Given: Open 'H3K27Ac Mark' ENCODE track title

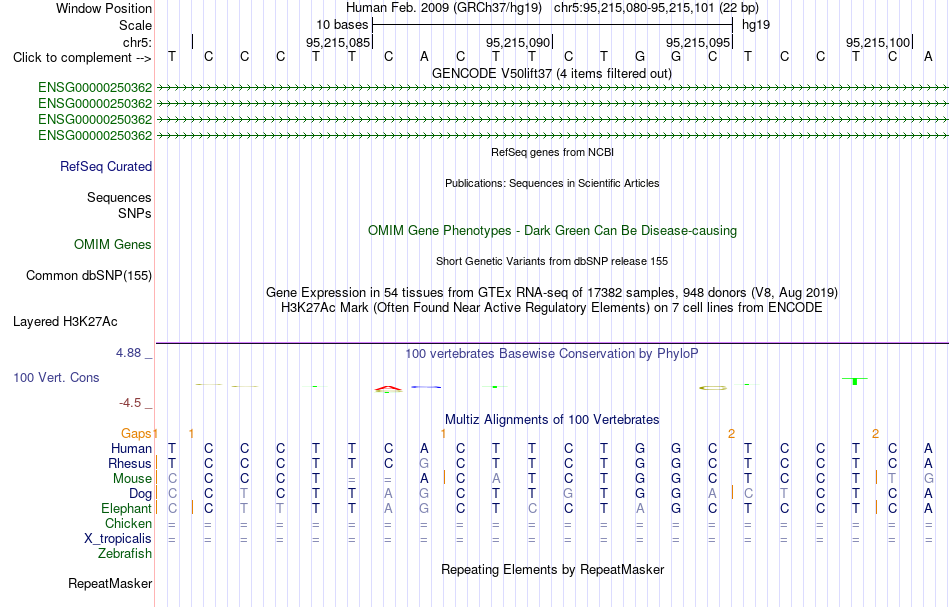Looking at the screenshot, I should (552, 308).
